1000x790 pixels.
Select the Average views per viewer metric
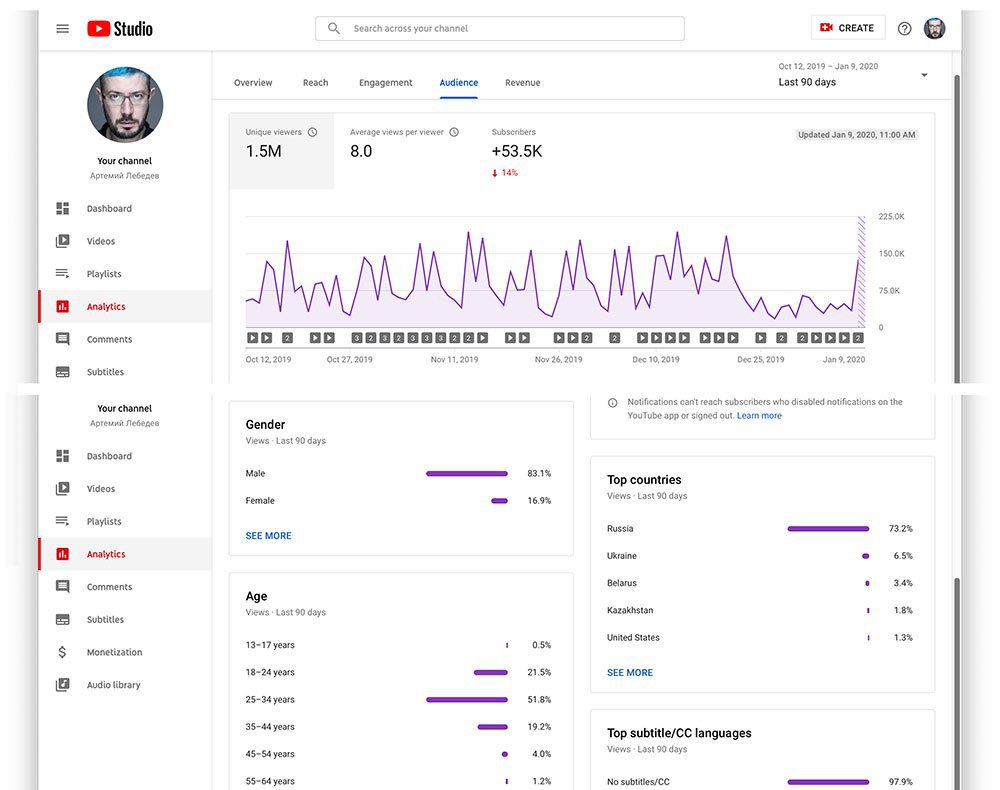[x=404, y=151]
